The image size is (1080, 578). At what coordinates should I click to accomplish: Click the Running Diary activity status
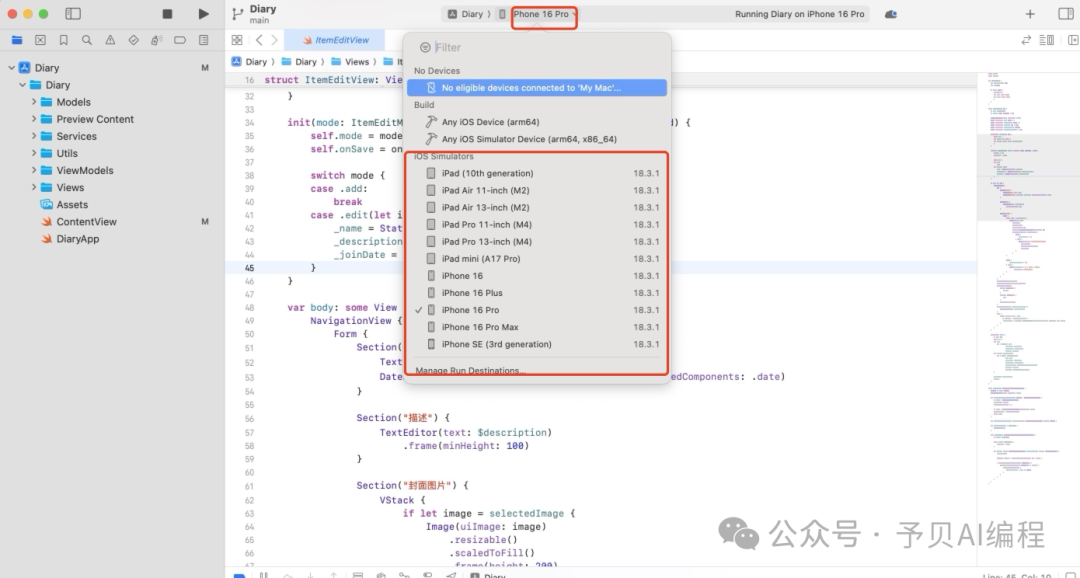pos(799,14)
